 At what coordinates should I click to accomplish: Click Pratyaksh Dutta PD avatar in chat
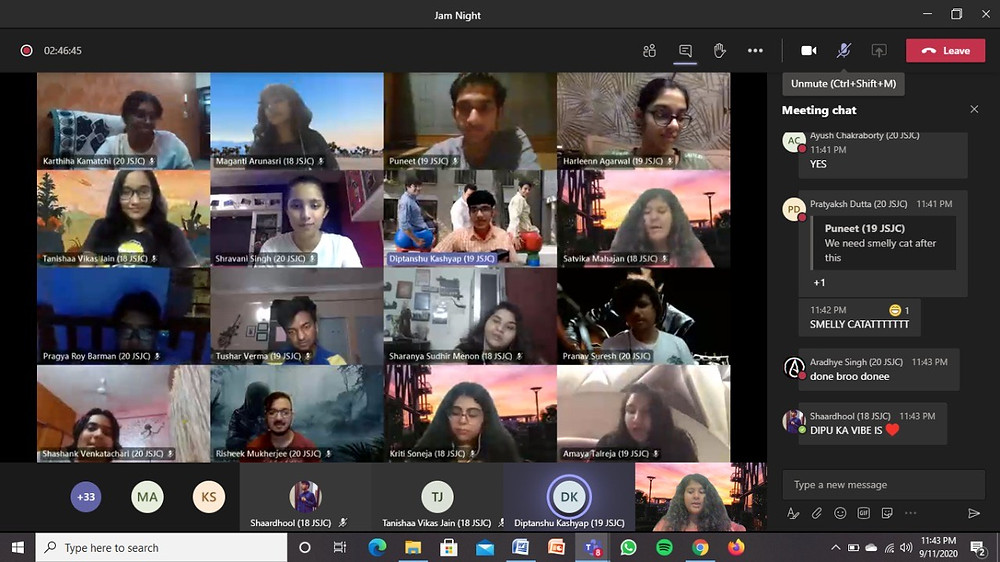(794, 209)
